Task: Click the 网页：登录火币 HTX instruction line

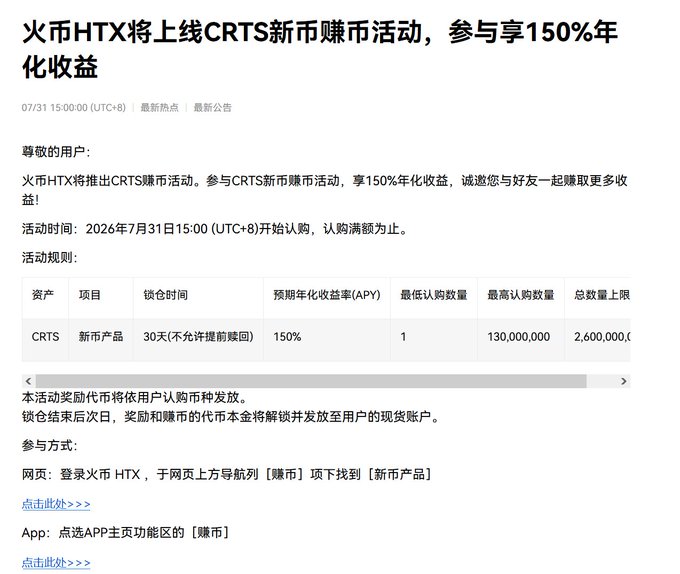Action: (x=227, y=474)
